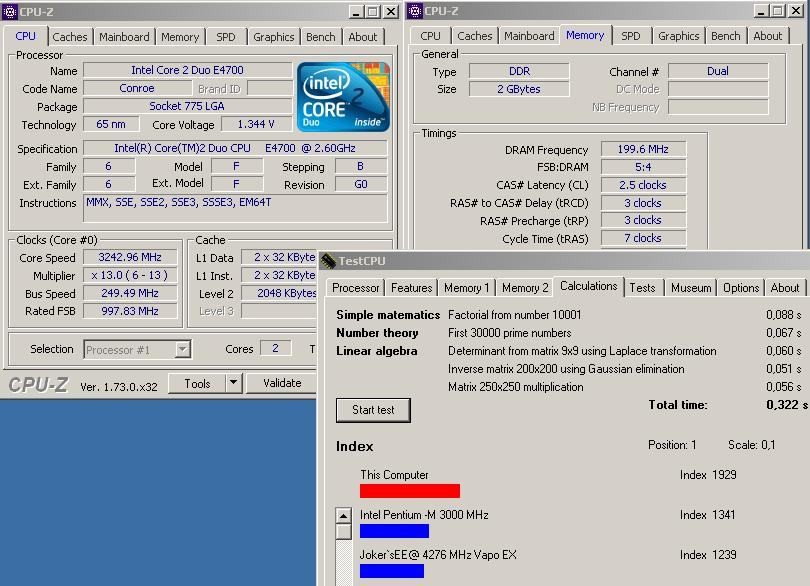Click the Rated FSB value '997.83 MHz'
The width and height of the screenshot is (810, 586).
click(130, 311)
